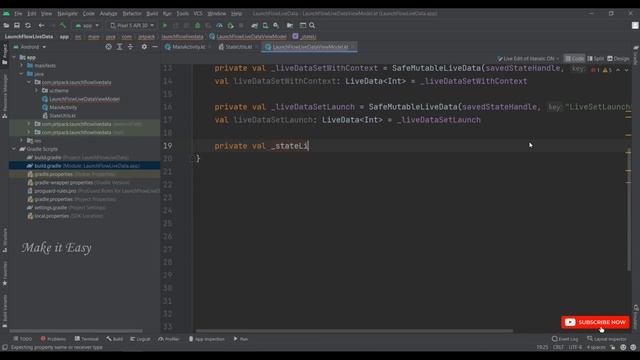Image resolution: width=640 pixels, height=360 pixels.
Task: Open the Refactor menu
Action: 132,13
